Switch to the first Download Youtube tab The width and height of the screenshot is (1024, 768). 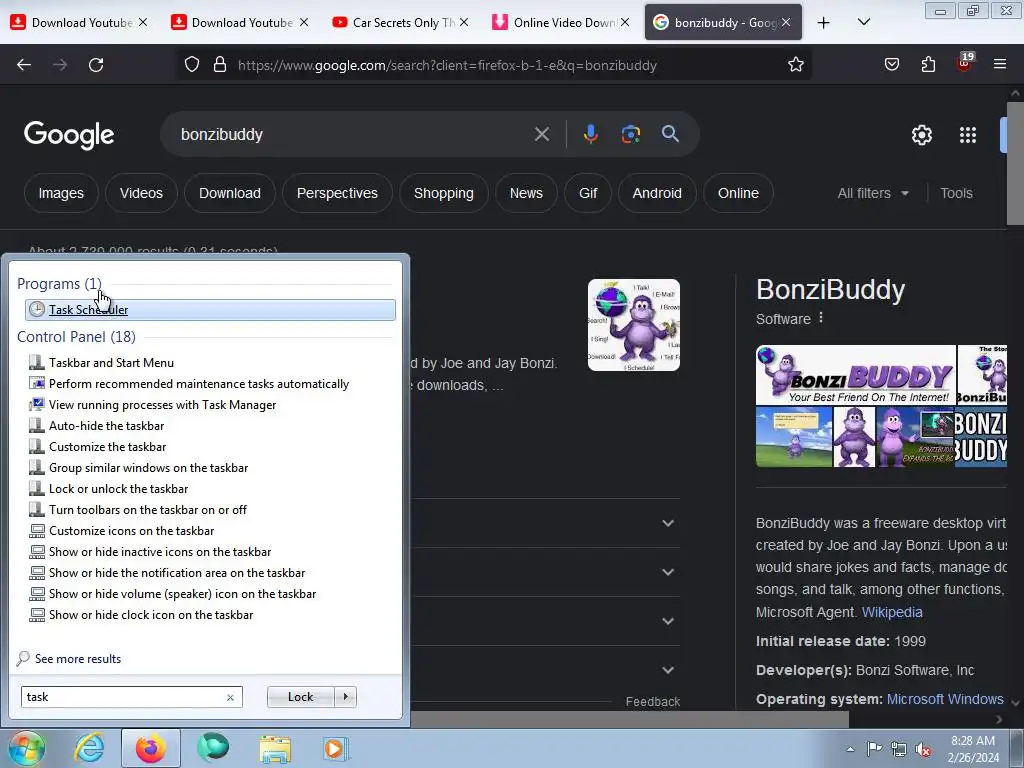(80, 22)
